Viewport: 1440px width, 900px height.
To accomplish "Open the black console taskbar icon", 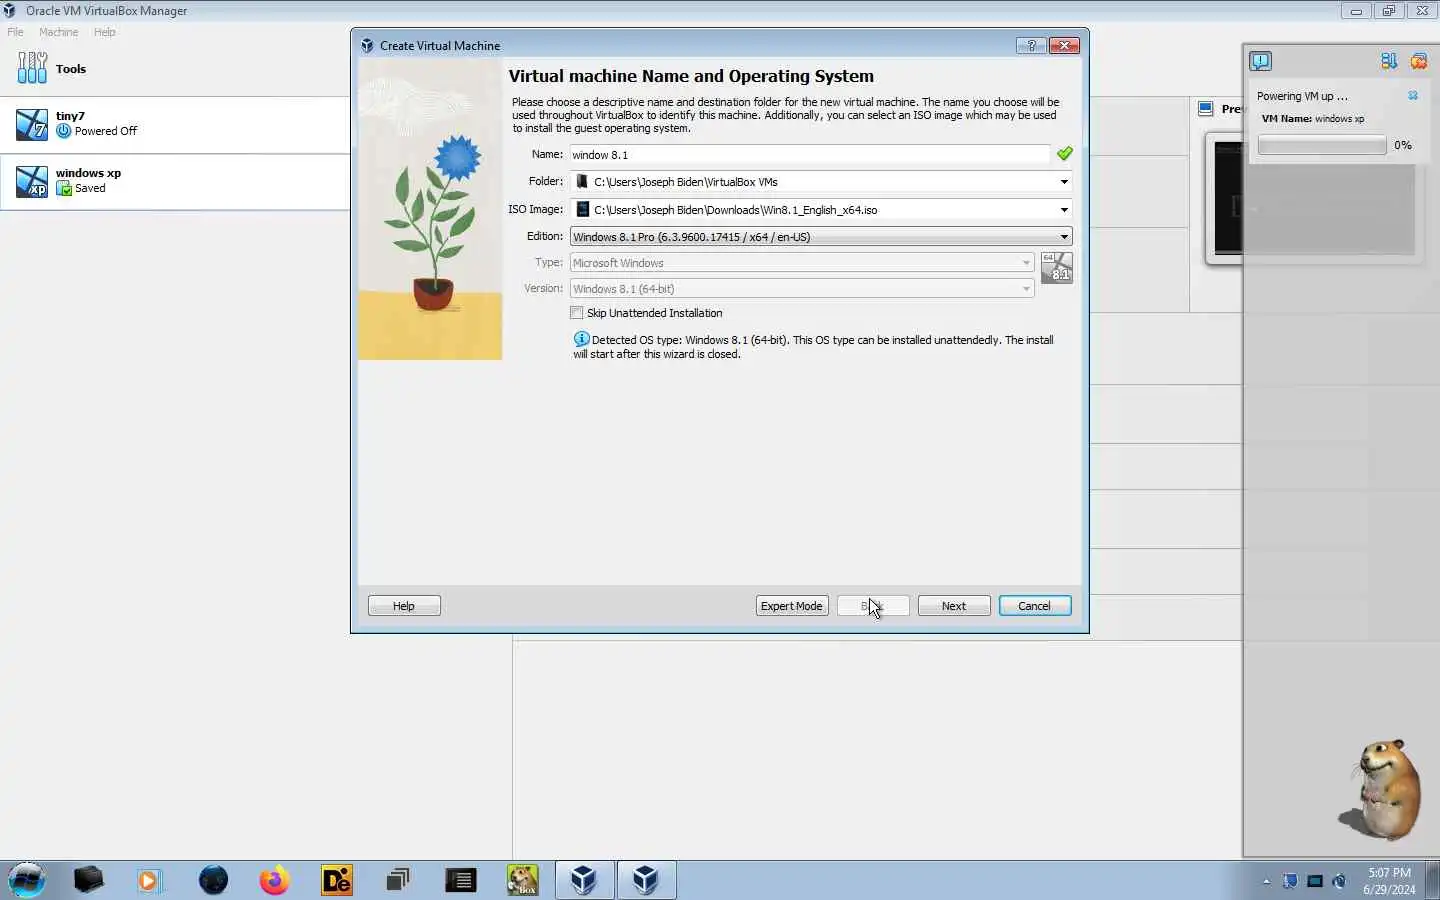I will tap(460, 880).
